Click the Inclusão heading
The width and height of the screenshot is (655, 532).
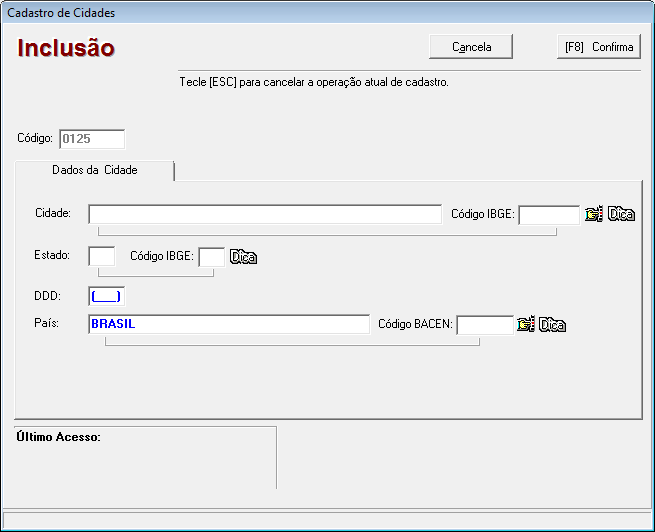pos(66,48)
